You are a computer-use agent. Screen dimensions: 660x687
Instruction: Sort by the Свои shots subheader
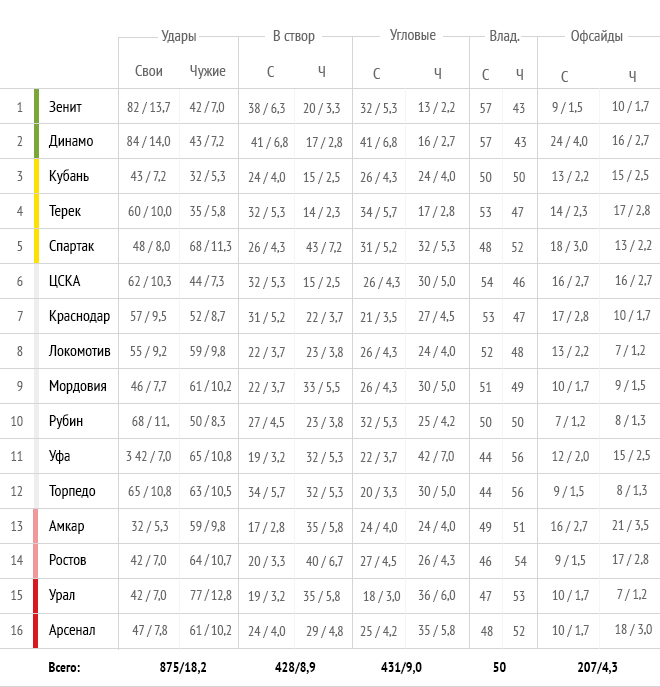pyautogui.click(x=149, y=71)
